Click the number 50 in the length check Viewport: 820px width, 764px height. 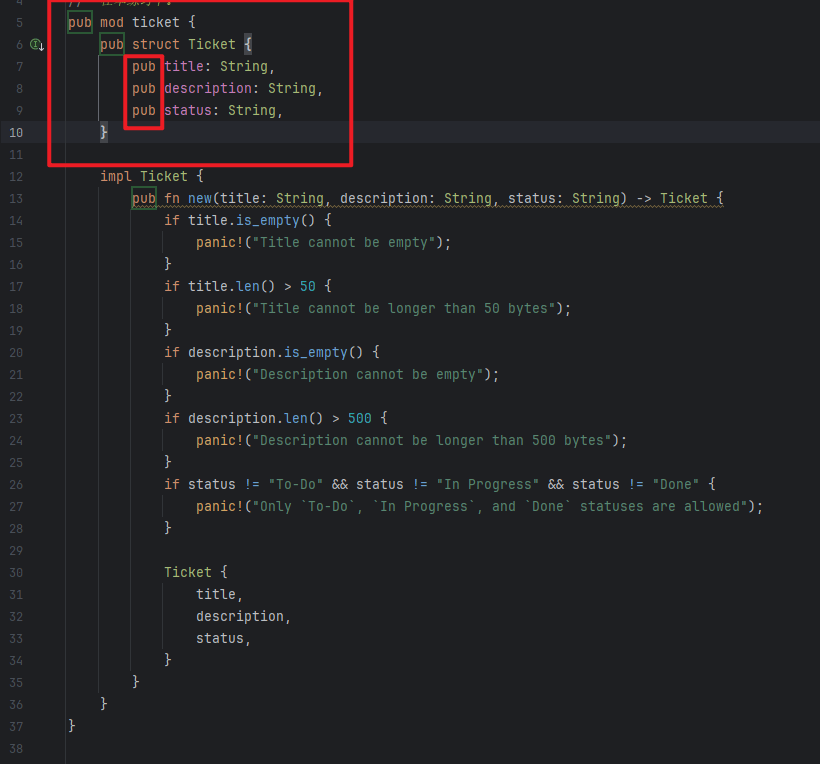pos(307,286)
